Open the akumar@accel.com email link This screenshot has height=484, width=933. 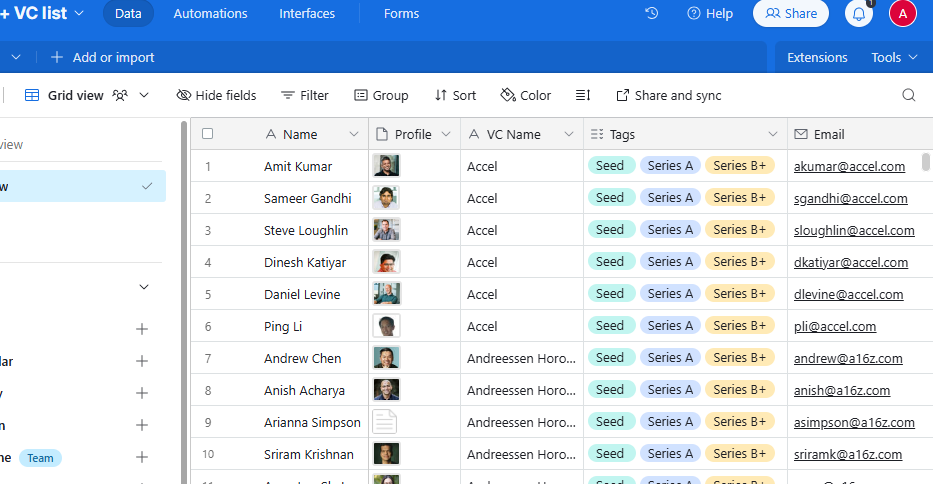(x=849, y=167)
